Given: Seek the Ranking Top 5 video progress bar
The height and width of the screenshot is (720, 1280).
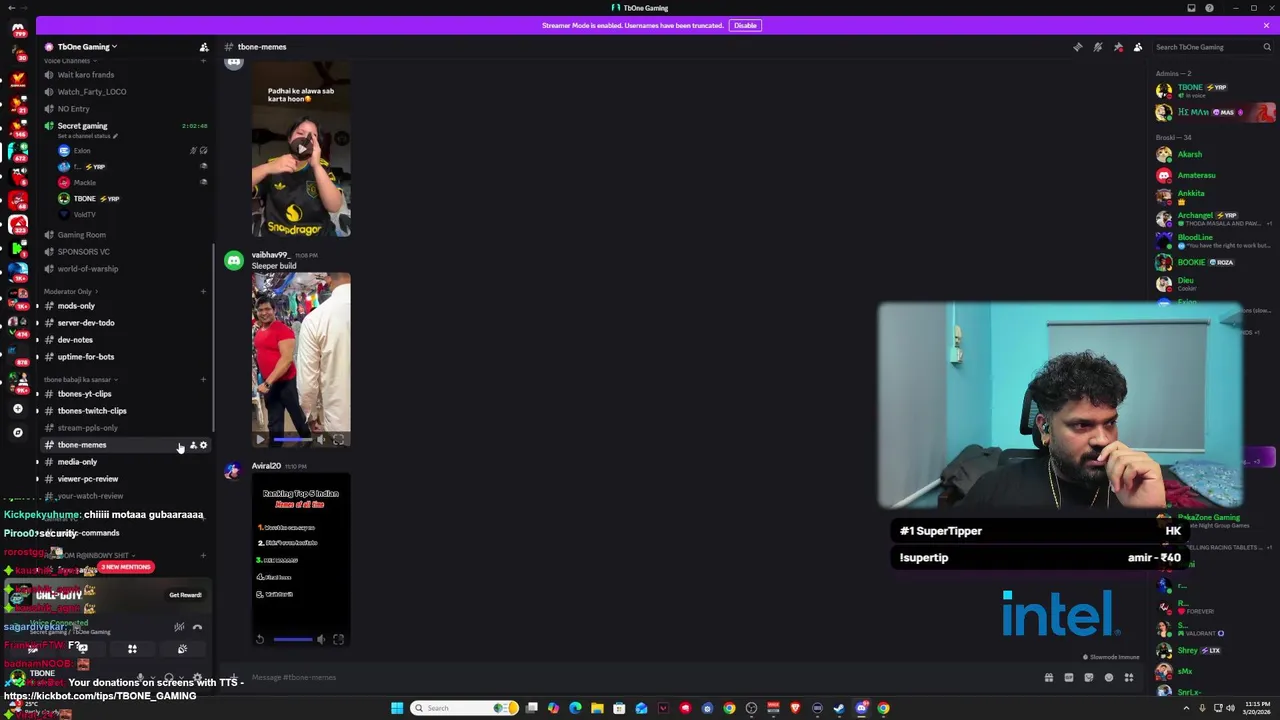Looking at the screenshot, I should 292,639.
